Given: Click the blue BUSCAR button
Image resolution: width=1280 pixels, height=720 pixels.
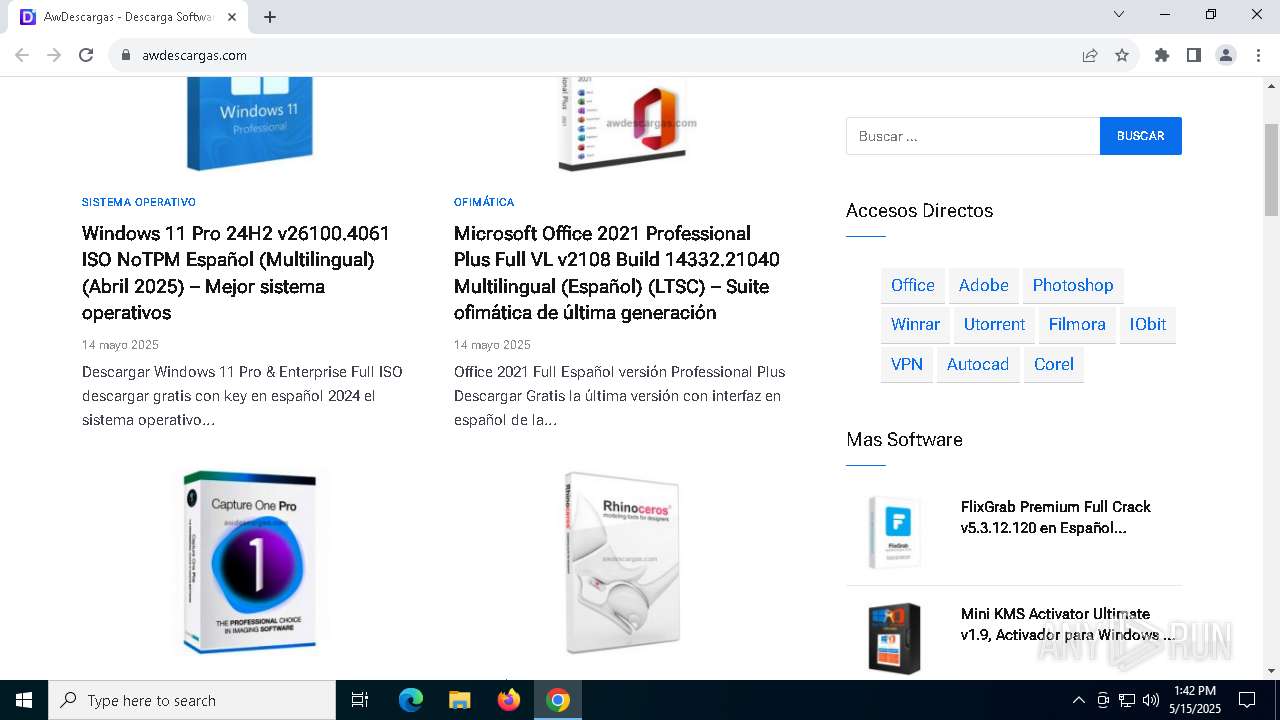Looking at the screenshot, I should 1141,136.
